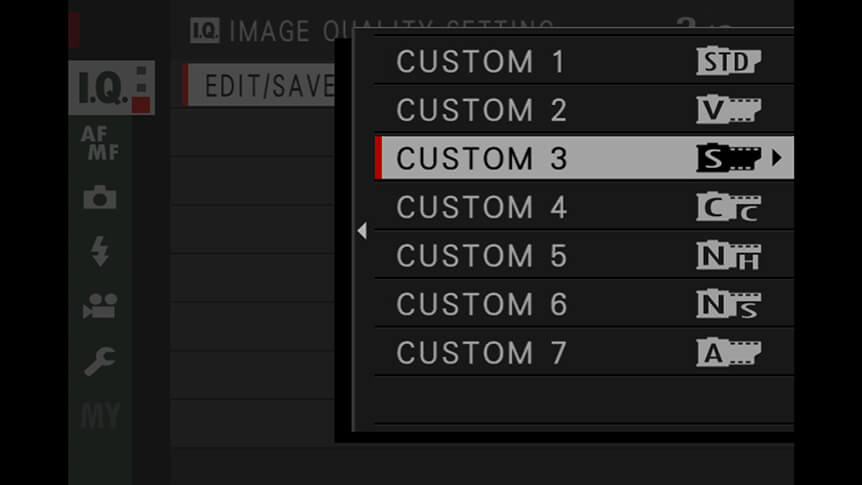Click the Pro Neg Std NS icon

pyautogui.click(x=728, y=304)
